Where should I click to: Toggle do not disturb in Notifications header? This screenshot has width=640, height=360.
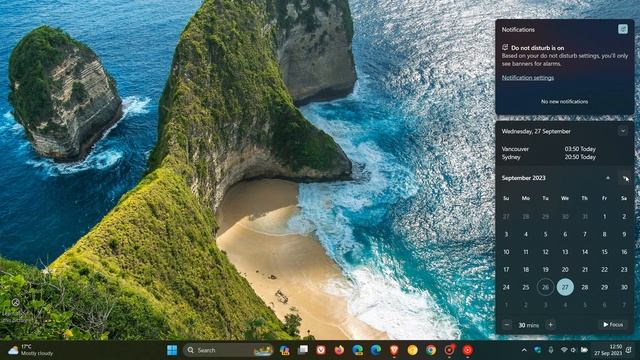pyautogui.click(x=622, y=29)
